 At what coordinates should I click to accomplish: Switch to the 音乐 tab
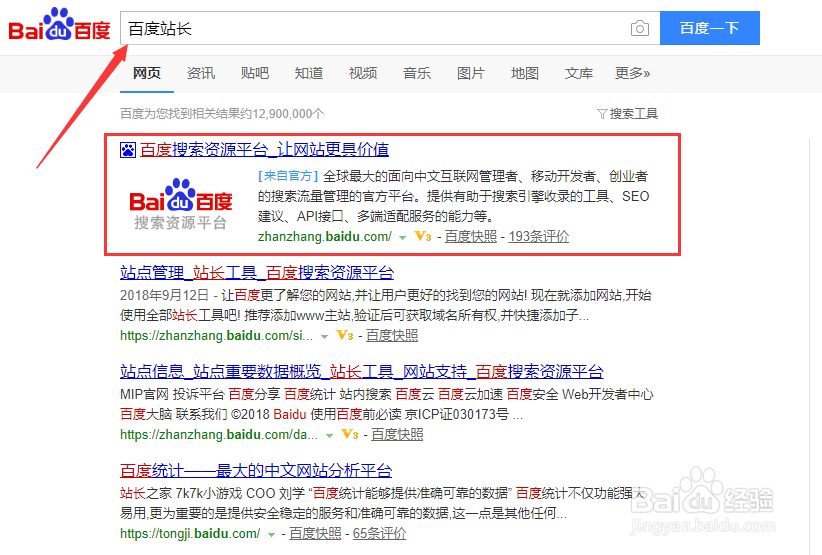417,73
